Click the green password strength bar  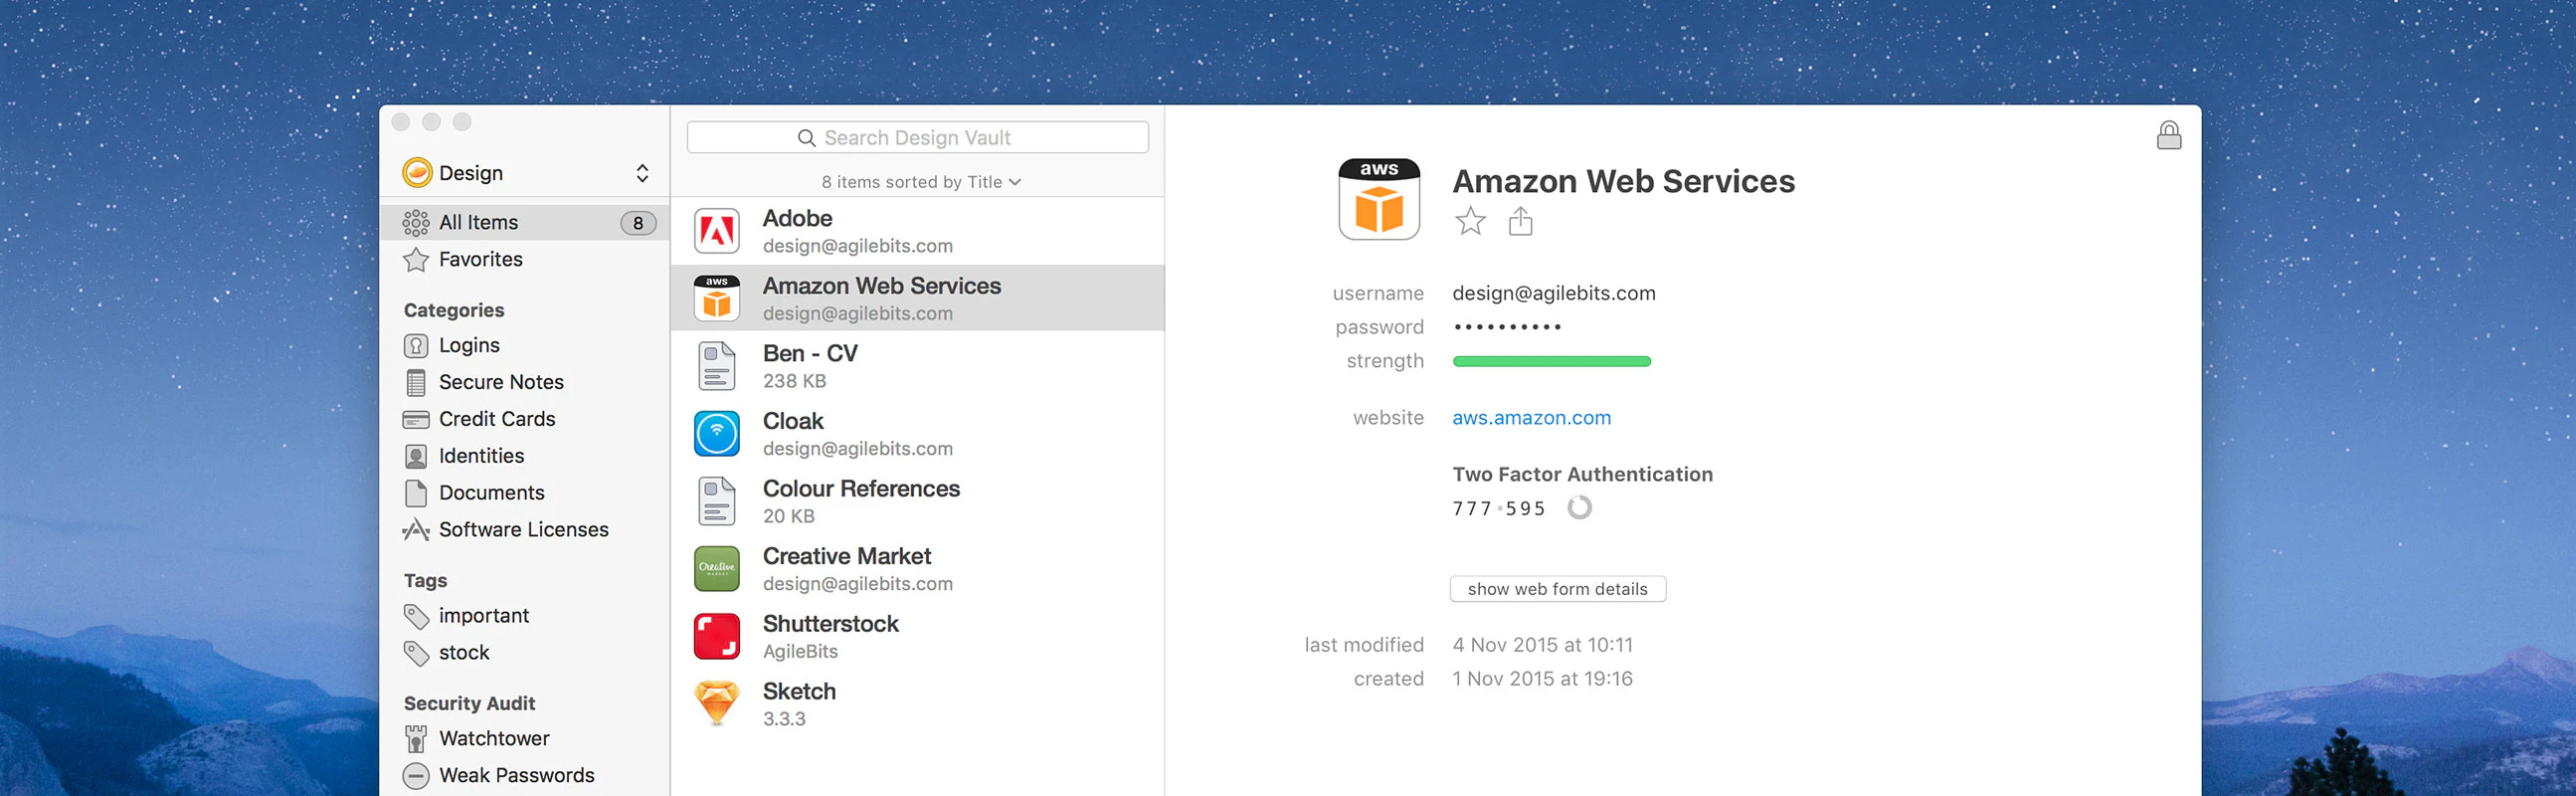tap(1551, 362)
